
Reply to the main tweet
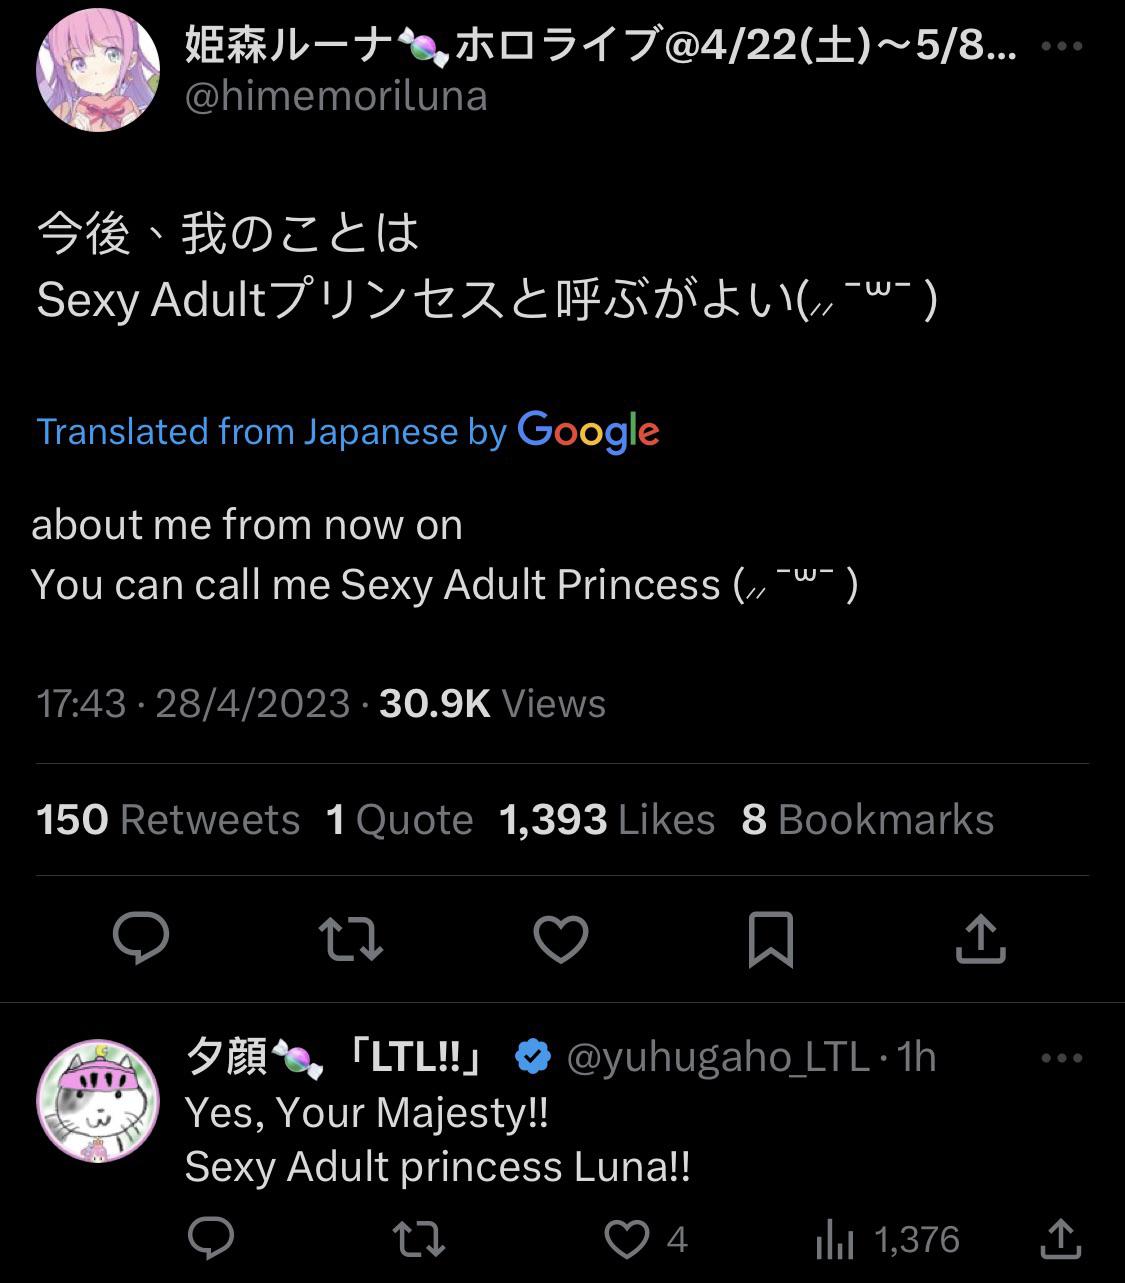(x=141, y=938)
